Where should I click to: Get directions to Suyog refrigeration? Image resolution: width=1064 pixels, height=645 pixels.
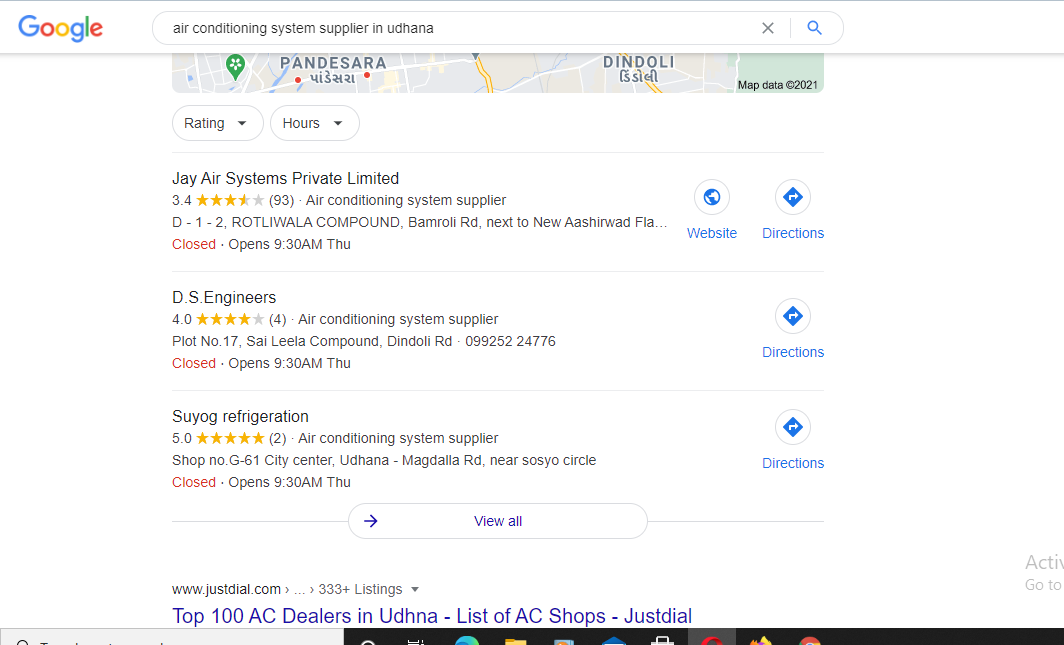(x=793, y=428)
